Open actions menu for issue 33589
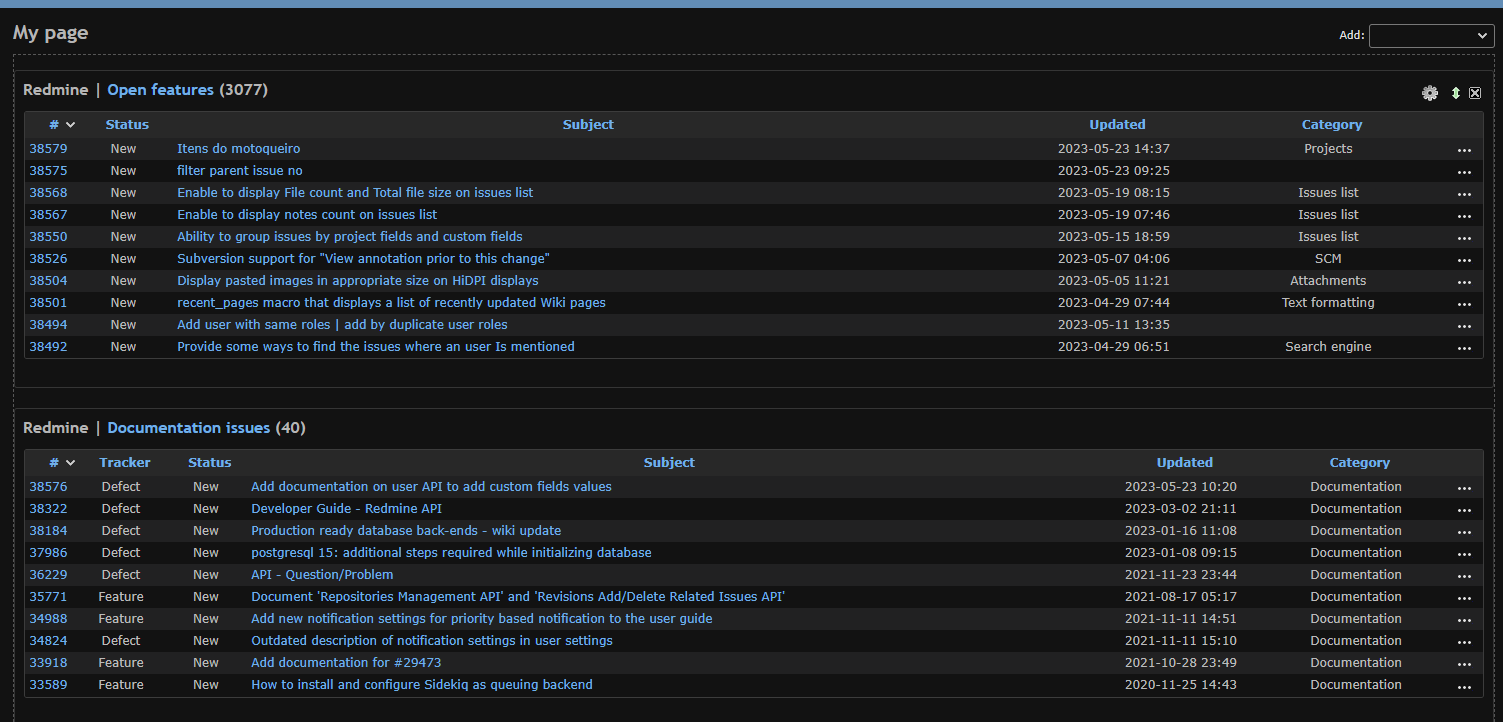This screenshot has width=1503, height=722. [x=1464, y=686]
